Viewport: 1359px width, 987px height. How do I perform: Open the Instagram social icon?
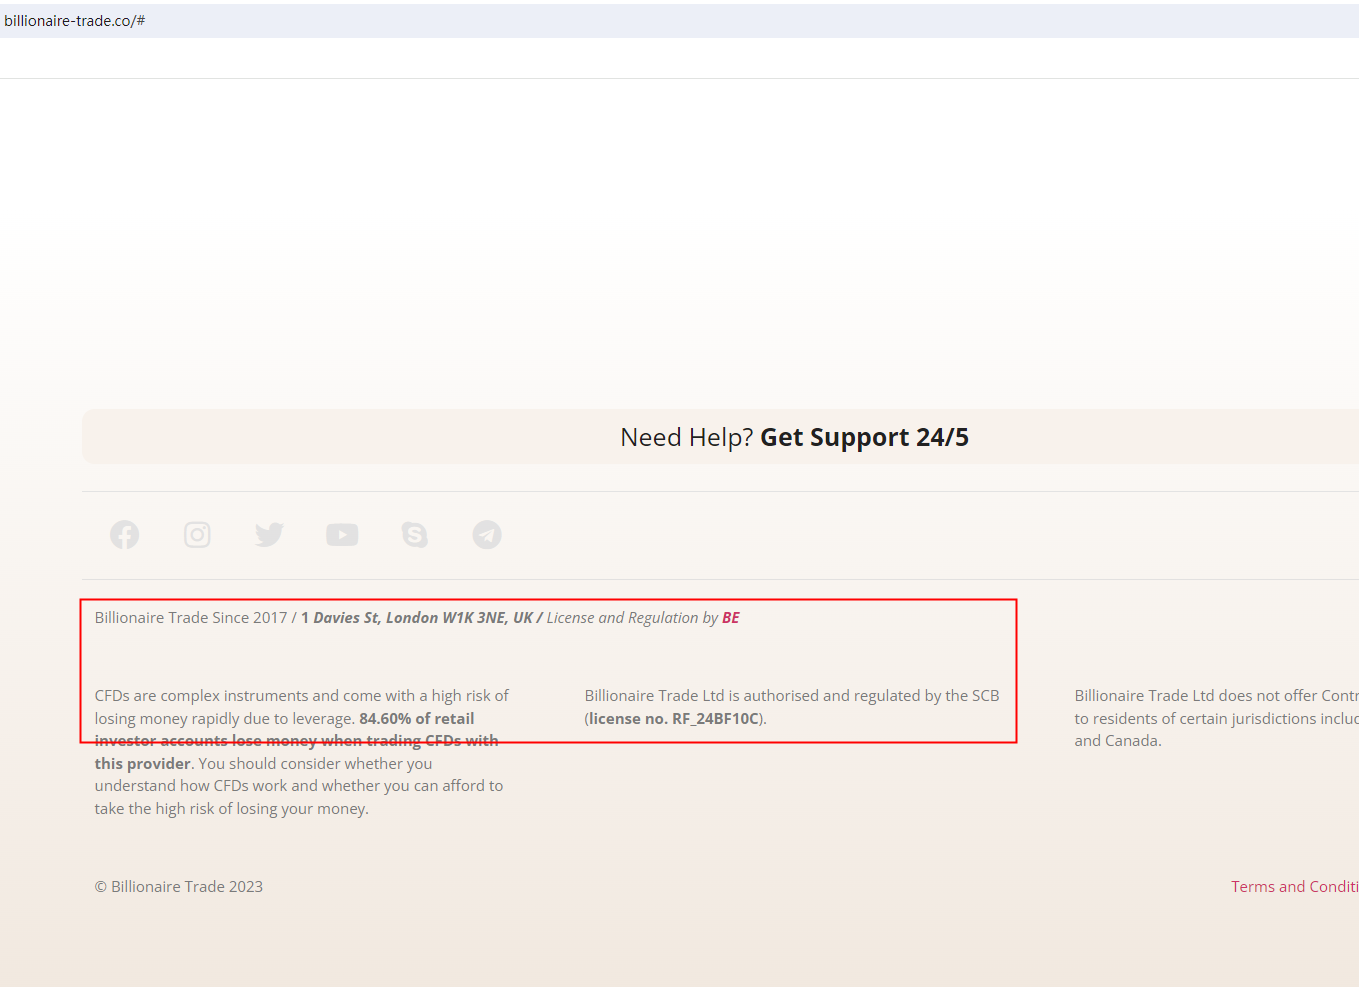pyautogui.click(x=197, y=535)
